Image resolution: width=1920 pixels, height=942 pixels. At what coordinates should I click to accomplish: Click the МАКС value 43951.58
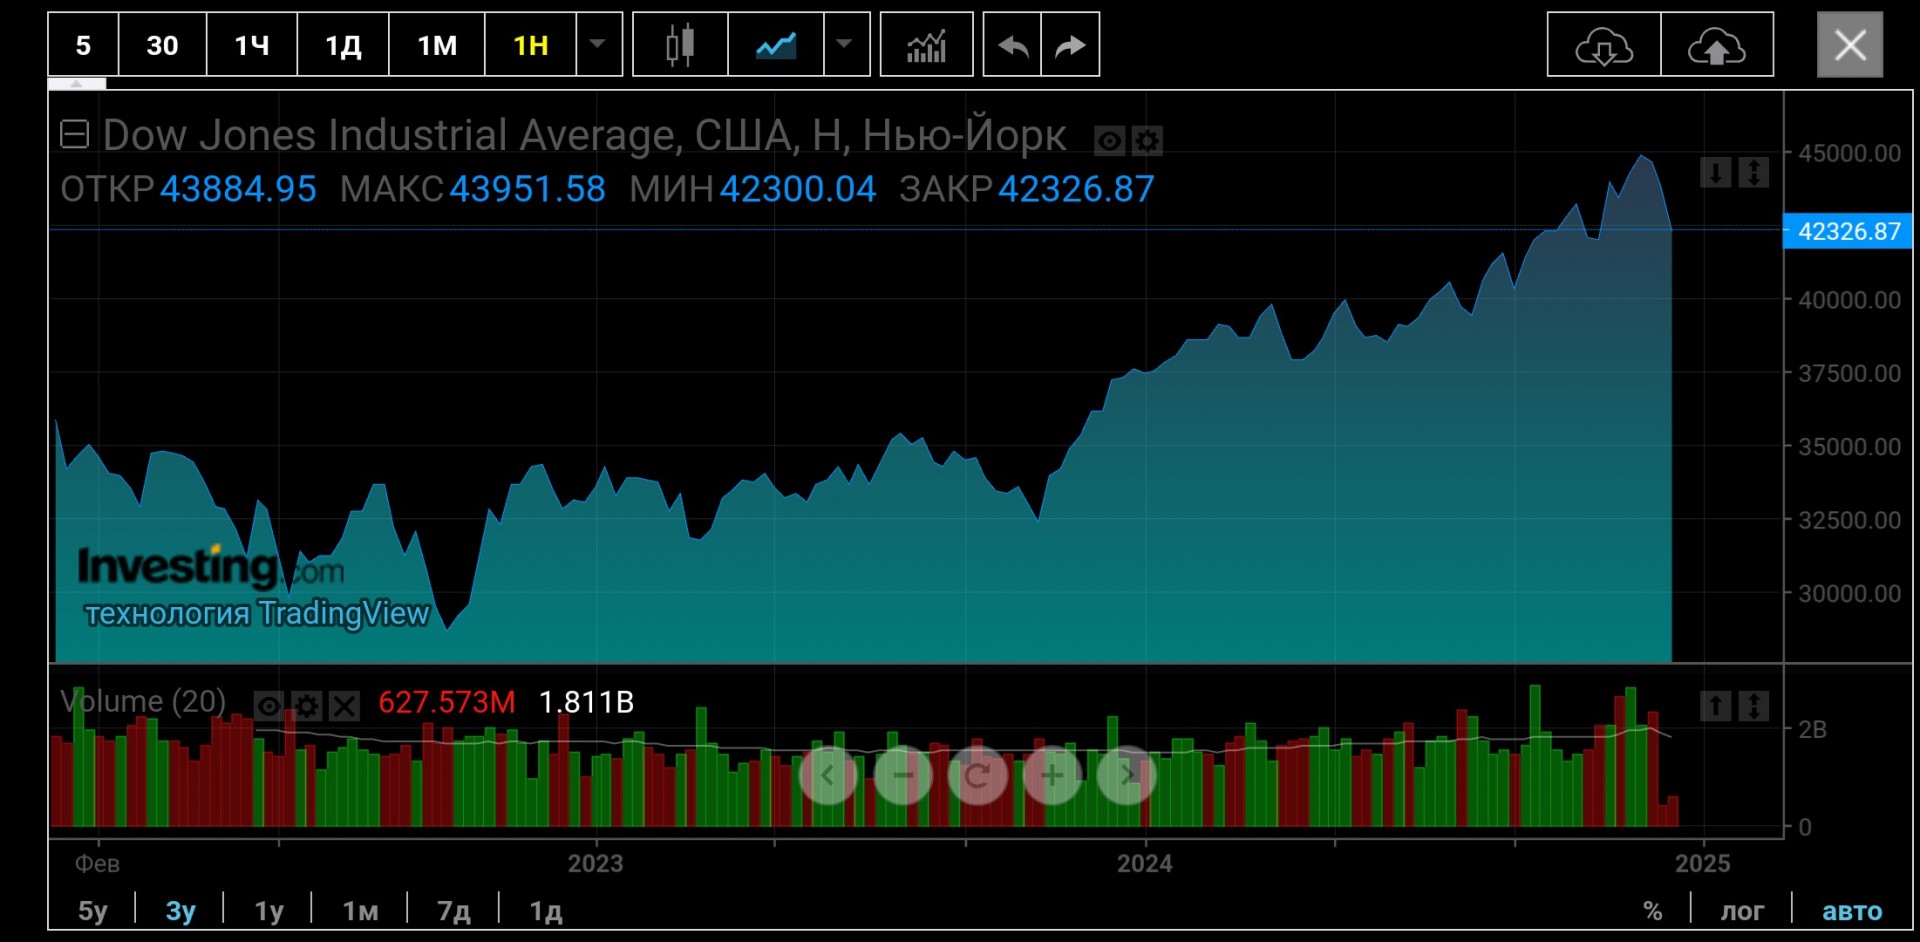click(x=527, y=189)
